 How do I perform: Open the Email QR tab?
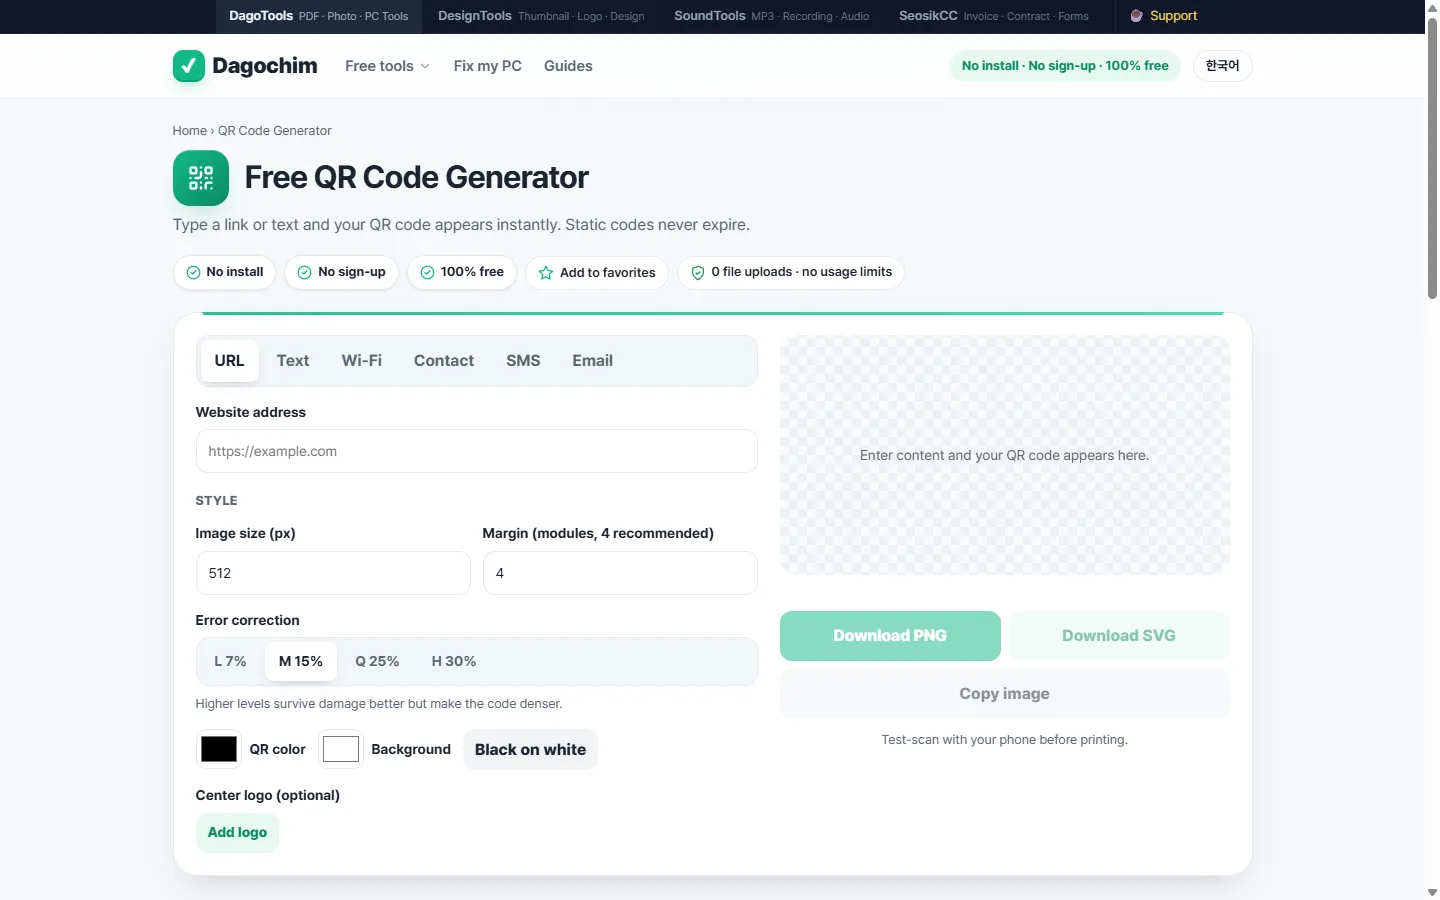point(593,361)
